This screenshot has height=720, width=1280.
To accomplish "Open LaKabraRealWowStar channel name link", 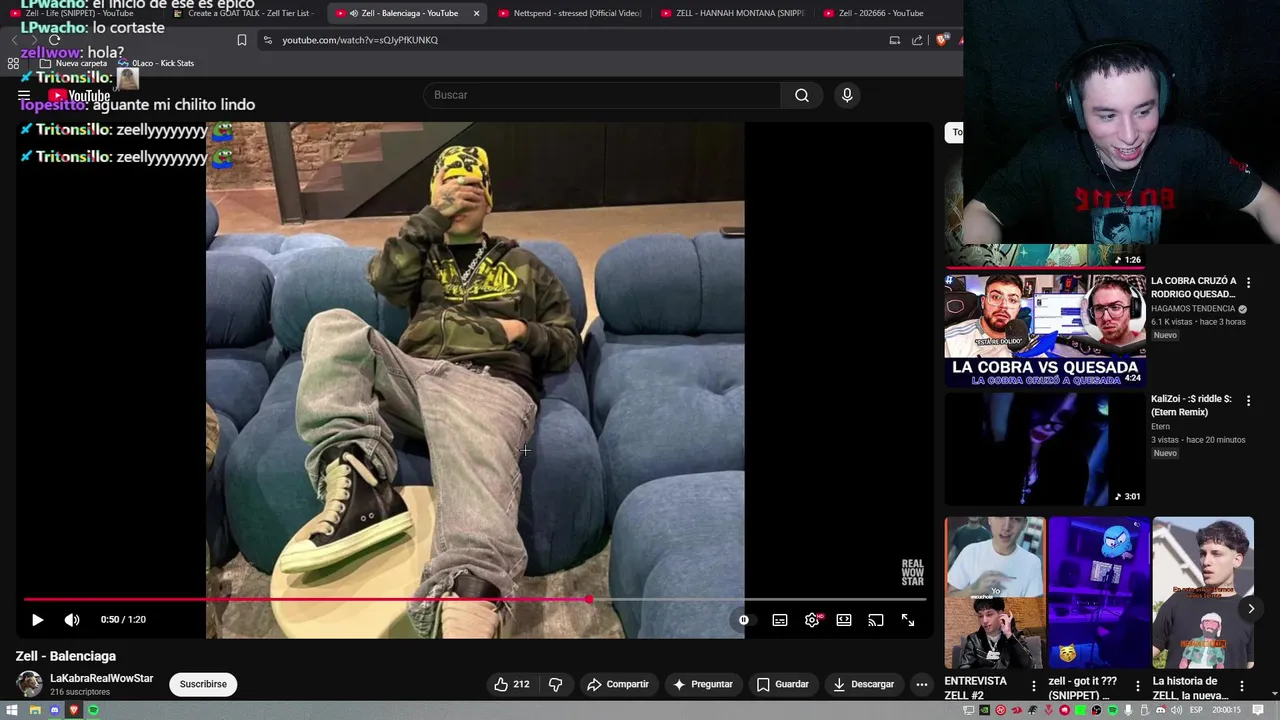I will tap(101, 678).
